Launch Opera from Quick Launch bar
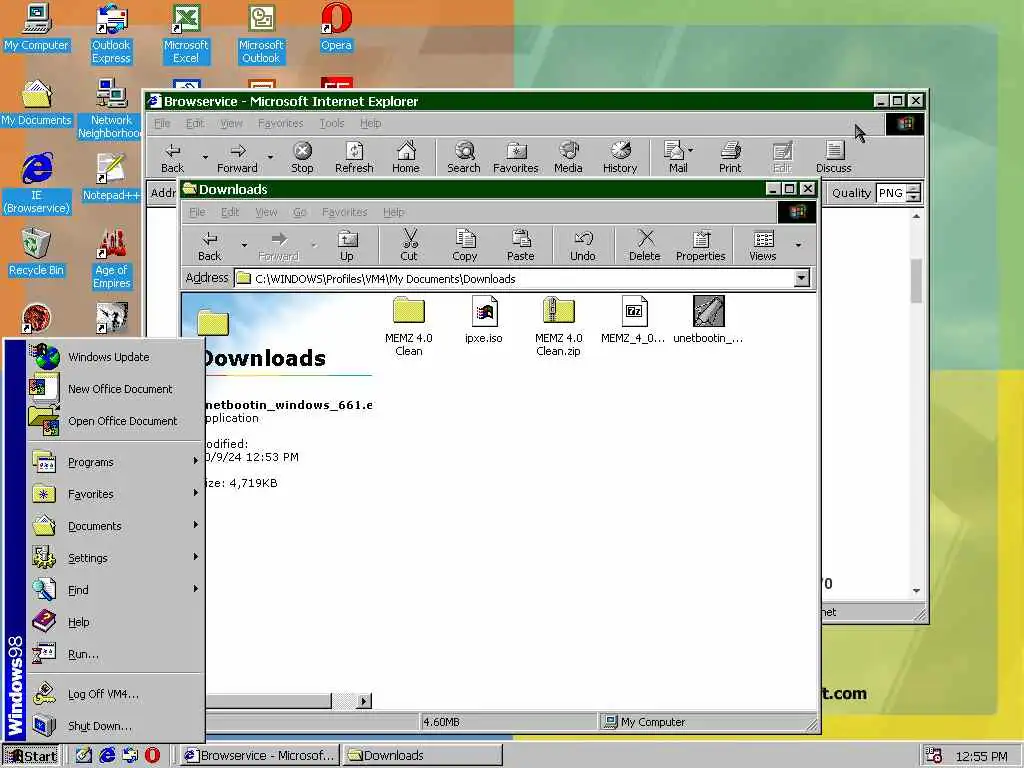This screenshot has width=1024, height=768. point(152,755)
